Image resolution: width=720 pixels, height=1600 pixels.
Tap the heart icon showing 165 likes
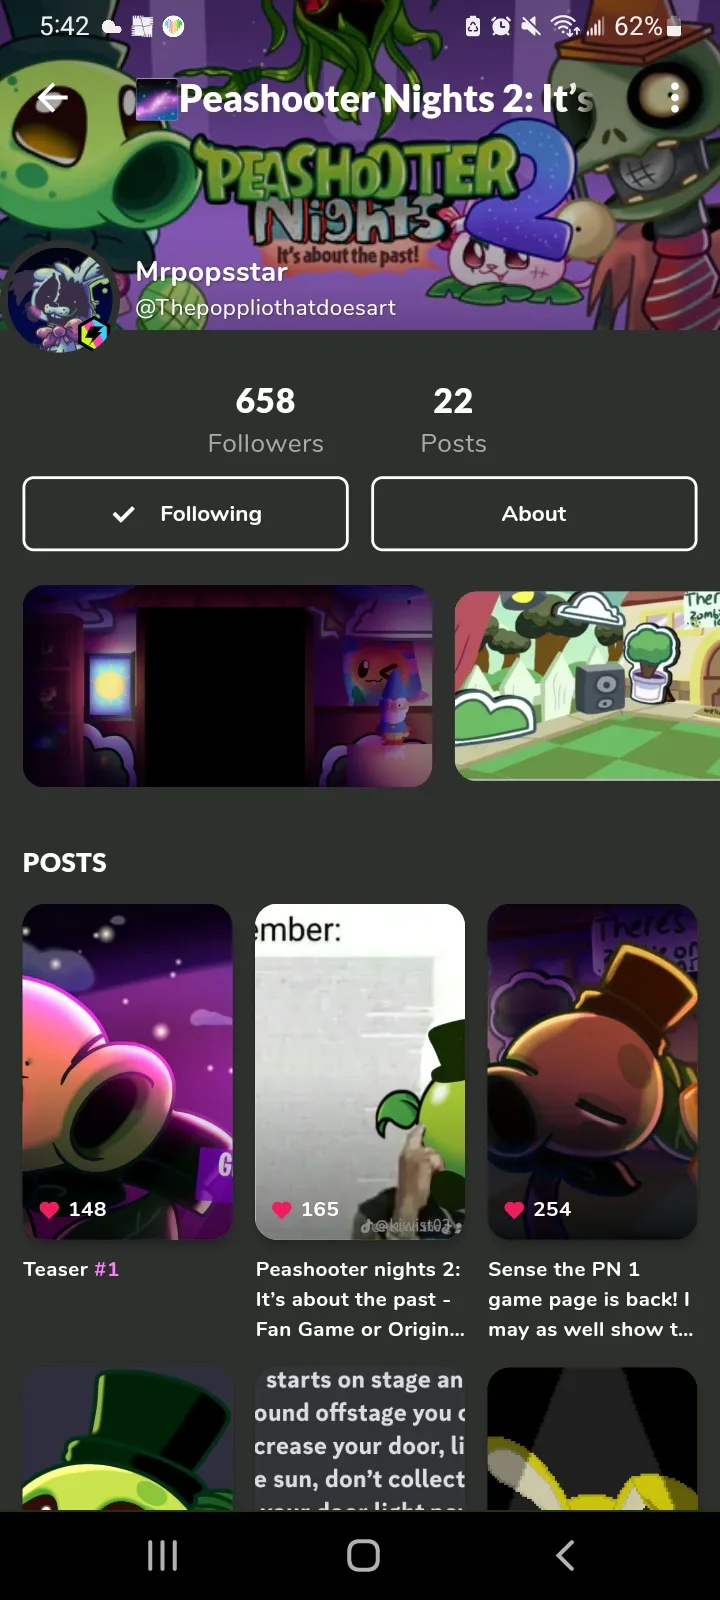pos(282,1210)
